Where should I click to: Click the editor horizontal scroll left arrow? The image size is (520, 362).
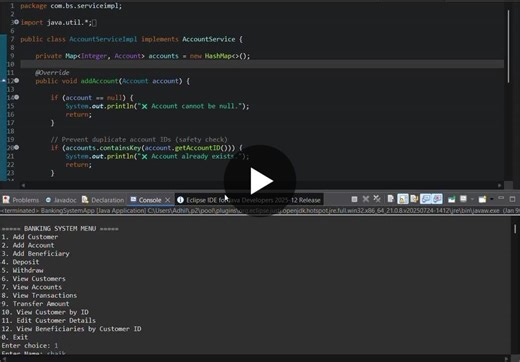23,185
